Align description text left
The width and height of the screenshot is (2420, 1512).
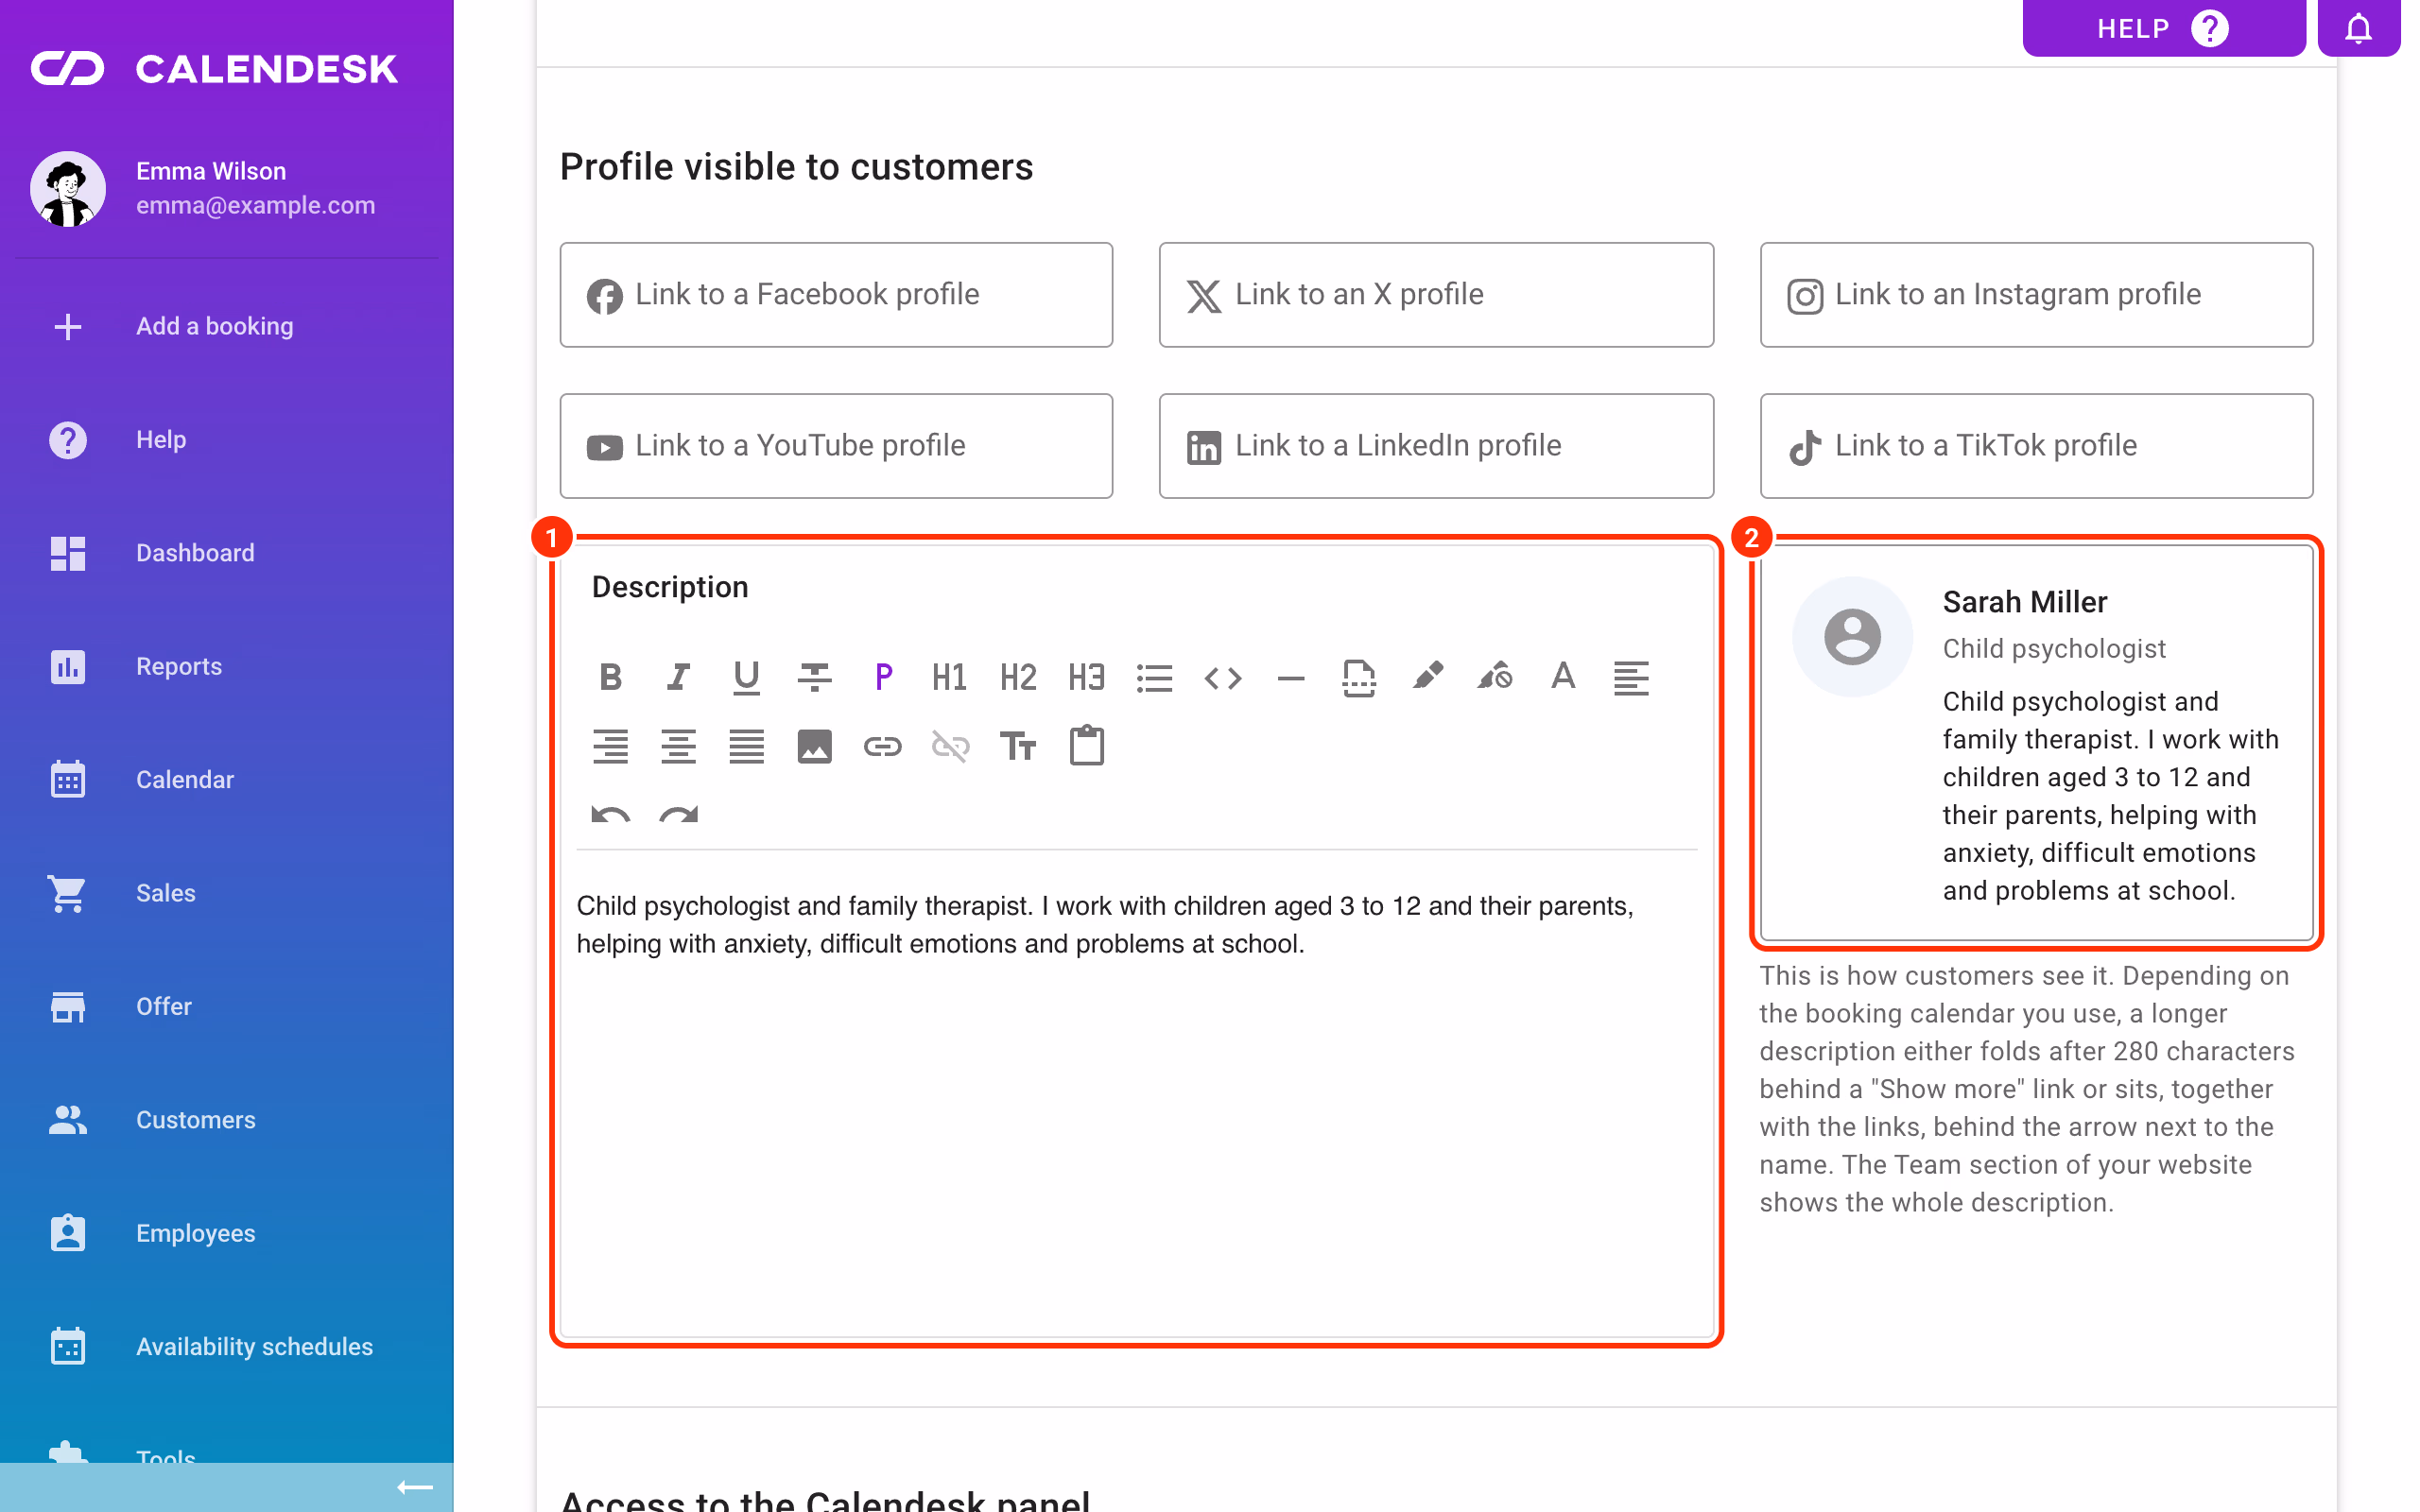tap(1630, 677)
